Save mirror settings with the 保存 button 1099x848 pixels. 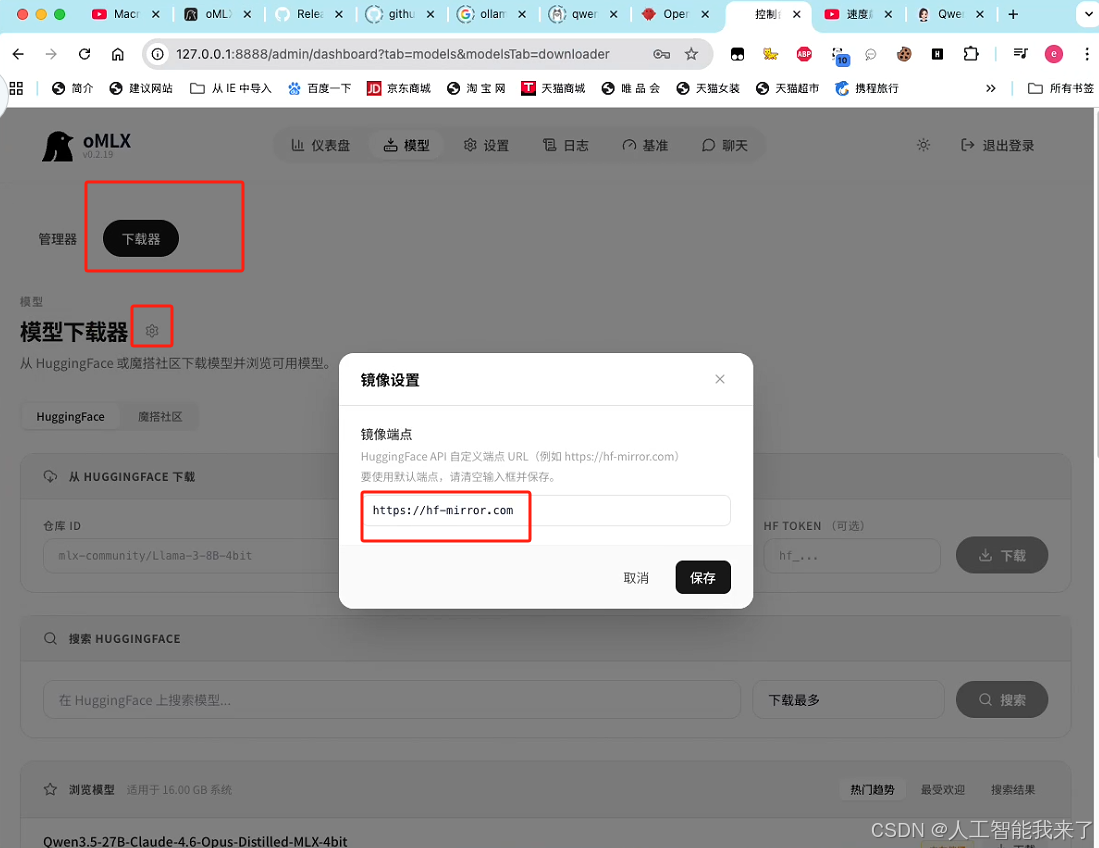click(703, 577)
